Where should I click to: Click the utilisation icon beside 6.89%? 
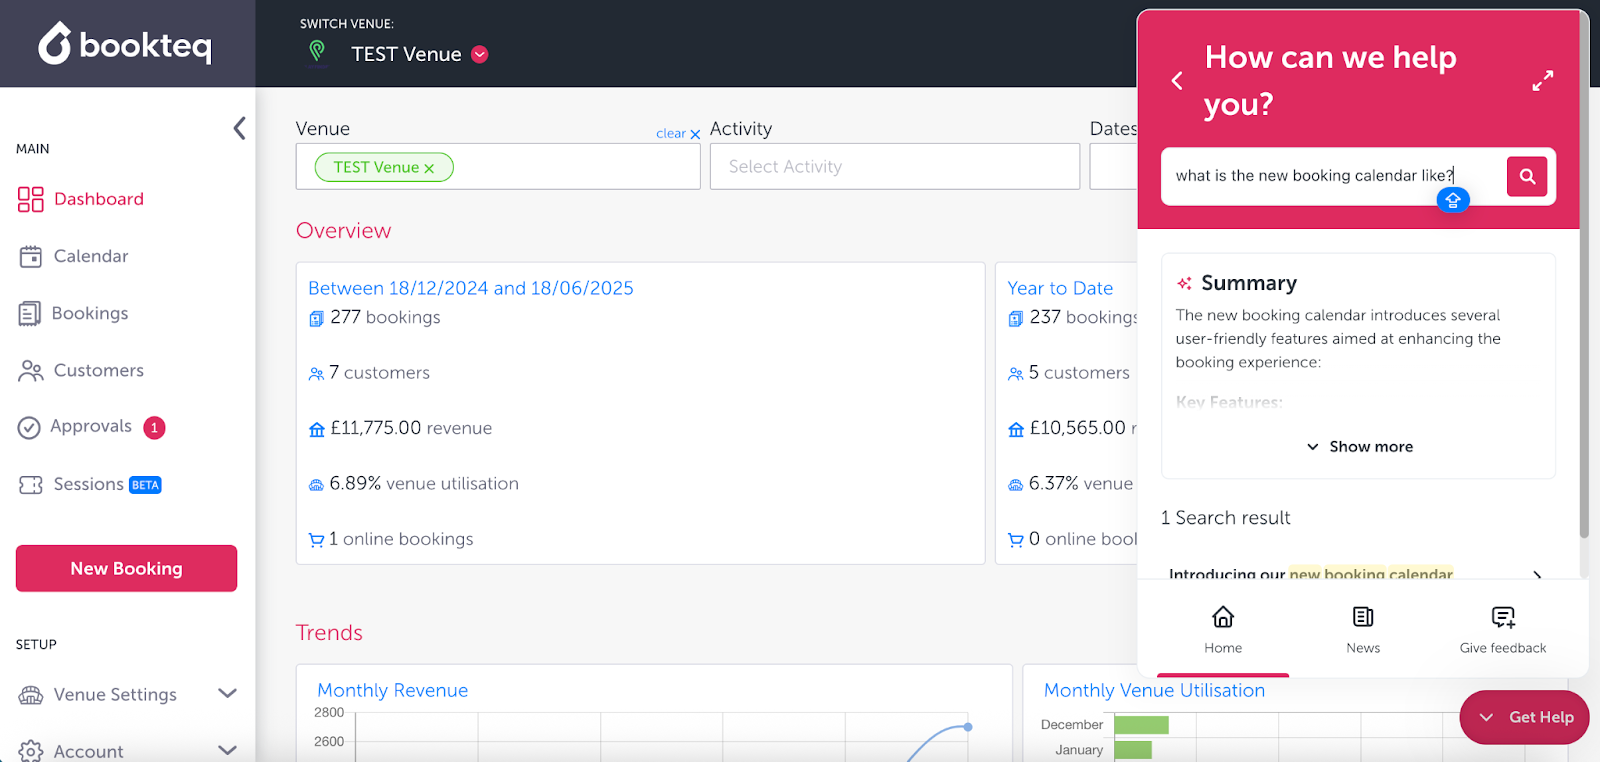tap(316, 485)
